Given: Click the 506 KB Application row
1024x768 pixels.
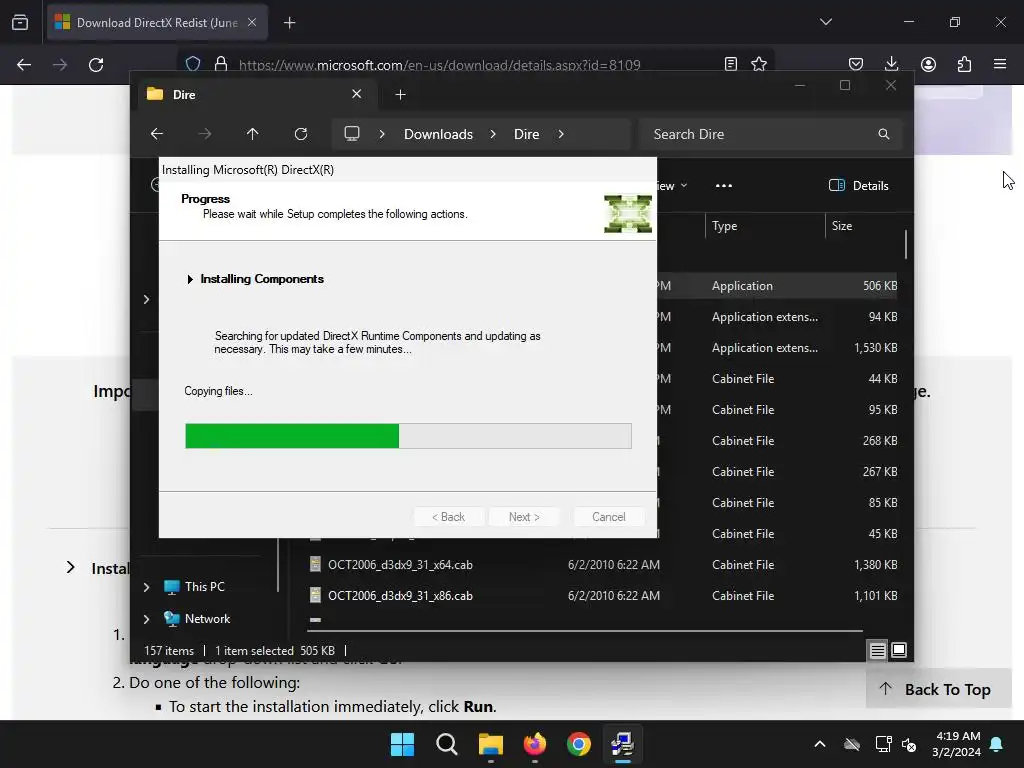Looking at the screenshot, I should 777,286.
